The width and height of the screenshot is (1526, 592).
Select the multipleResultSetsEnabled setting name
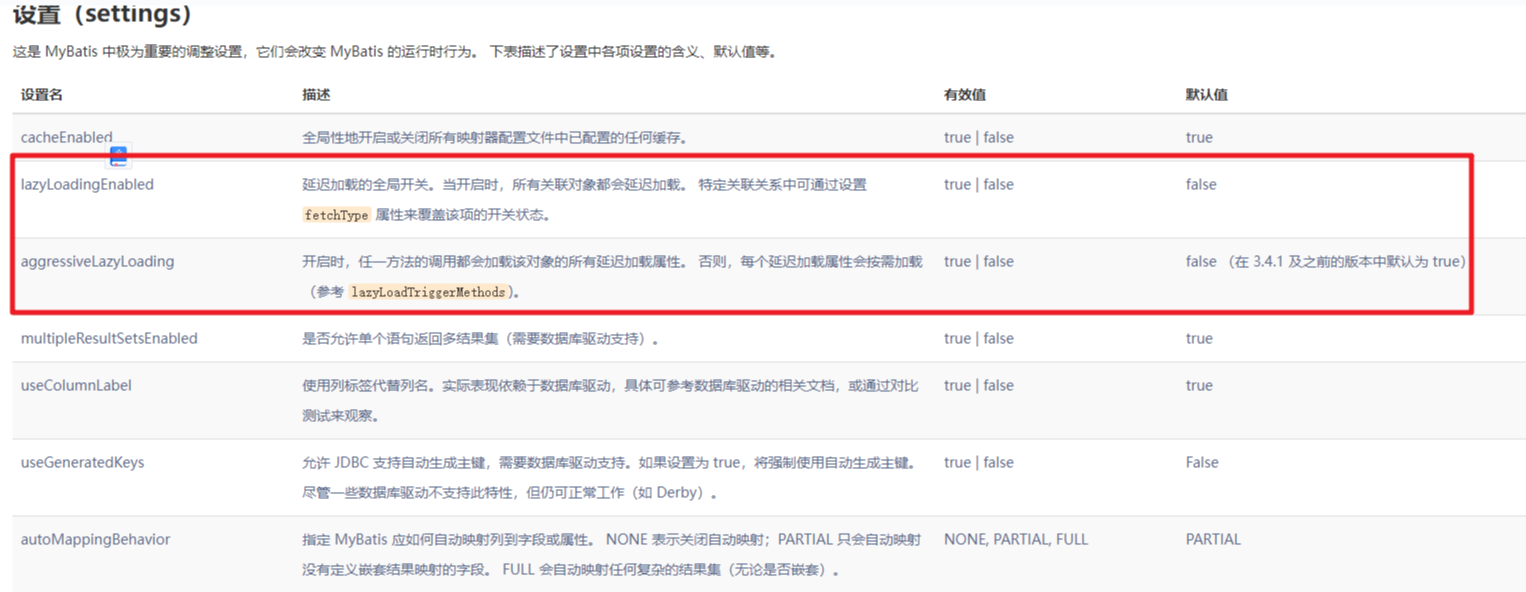coord(109,338)
